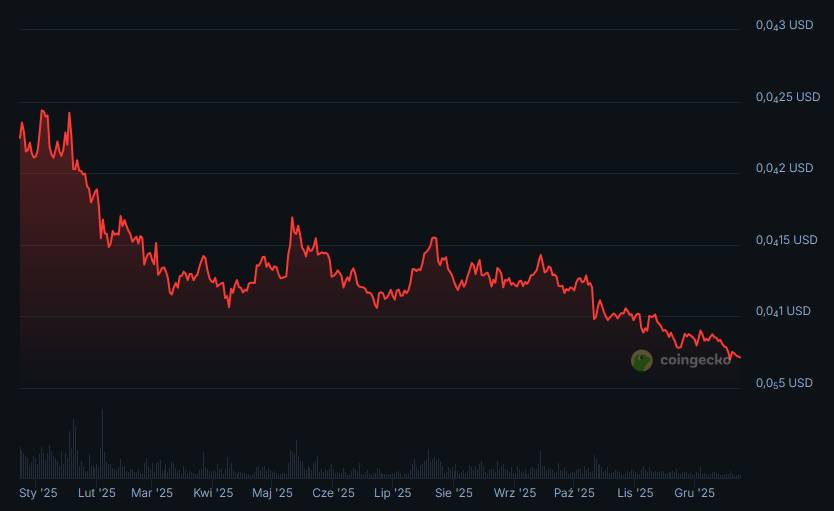Click the Lis '25 axis label

point(635,493)
